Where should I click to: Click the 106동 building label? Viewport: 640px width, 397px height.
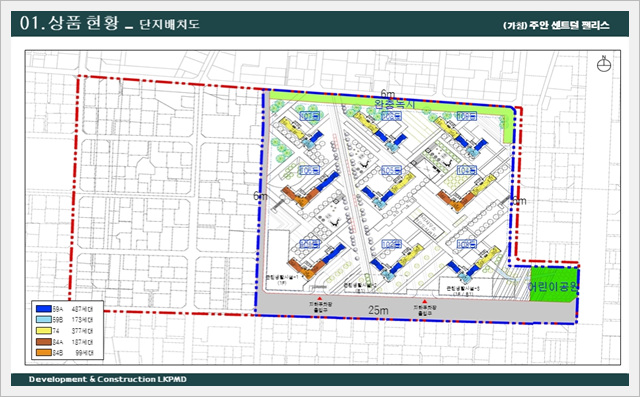click(310, 170)
